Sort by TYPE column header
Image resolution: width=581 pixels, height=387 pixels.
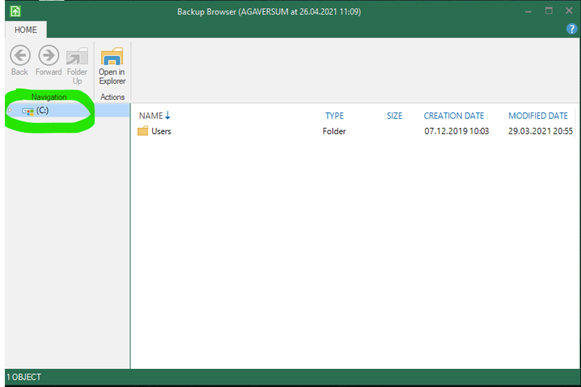(335, 116)
